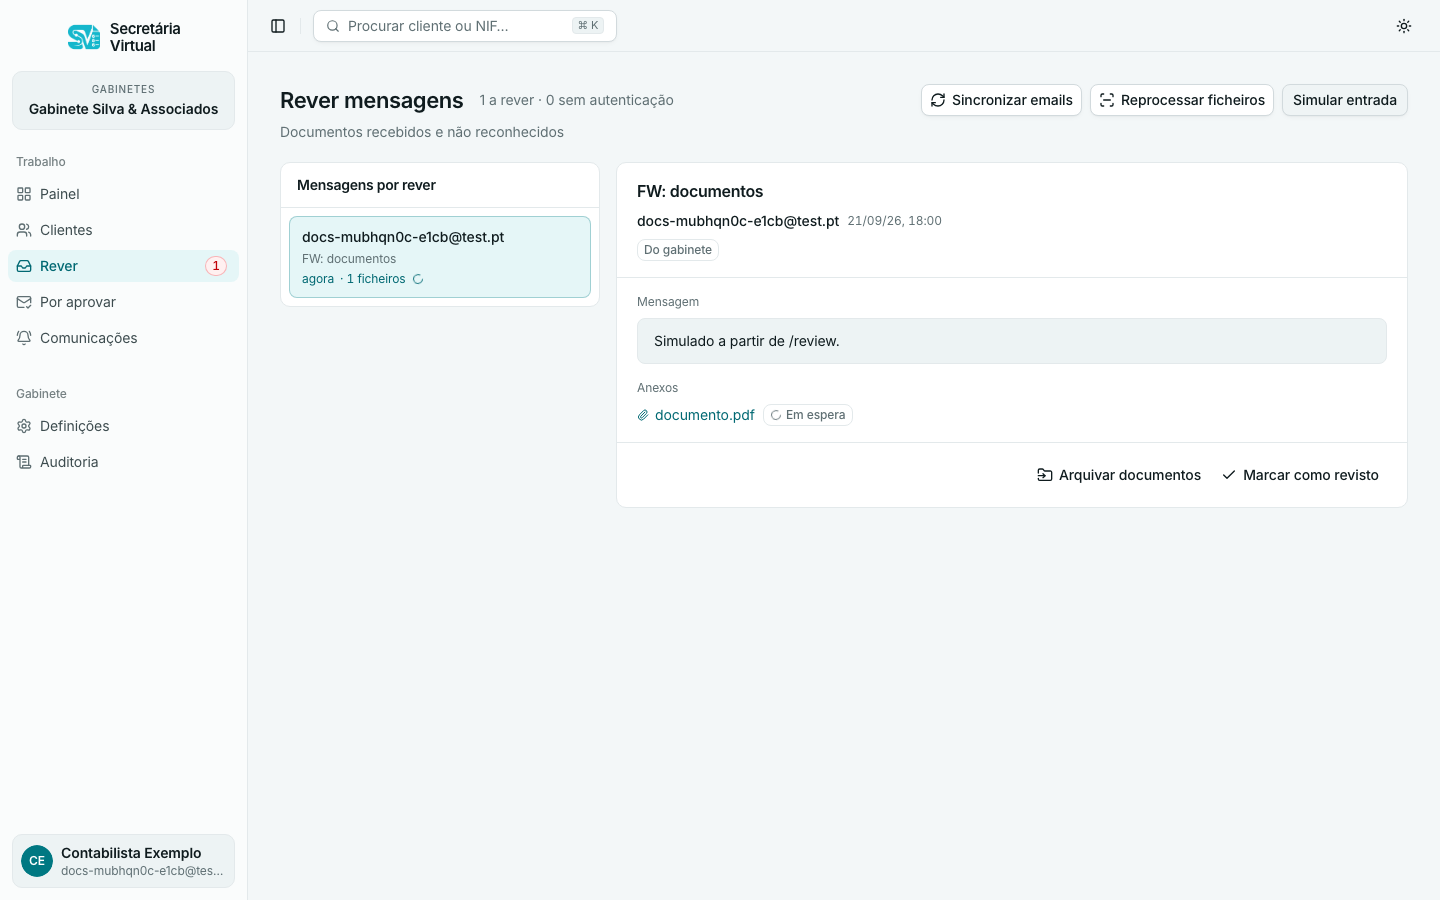Click the "1 ficheiros" text in the message card

point(376,279)
